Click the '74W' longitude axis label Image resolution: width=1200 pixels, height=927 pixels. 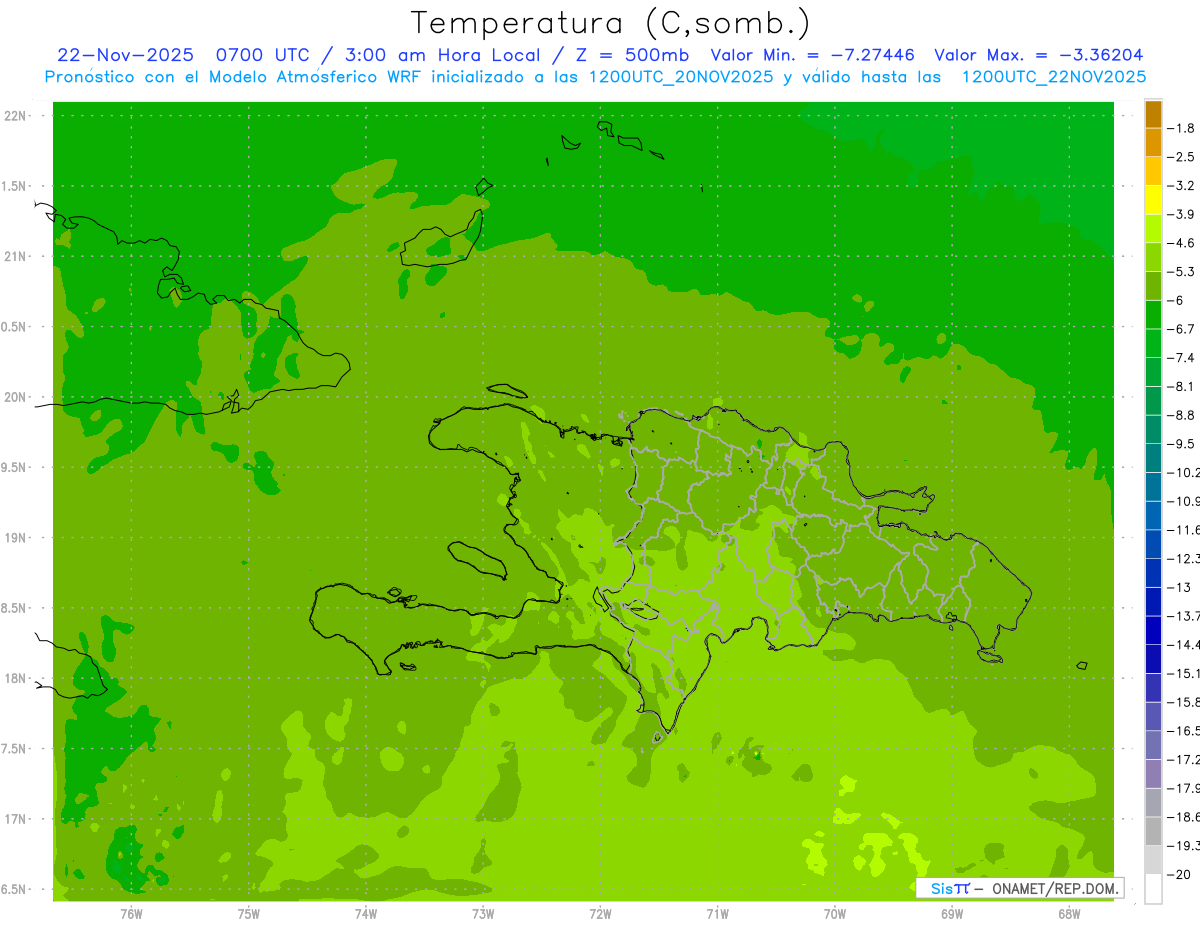coord(366,914)
